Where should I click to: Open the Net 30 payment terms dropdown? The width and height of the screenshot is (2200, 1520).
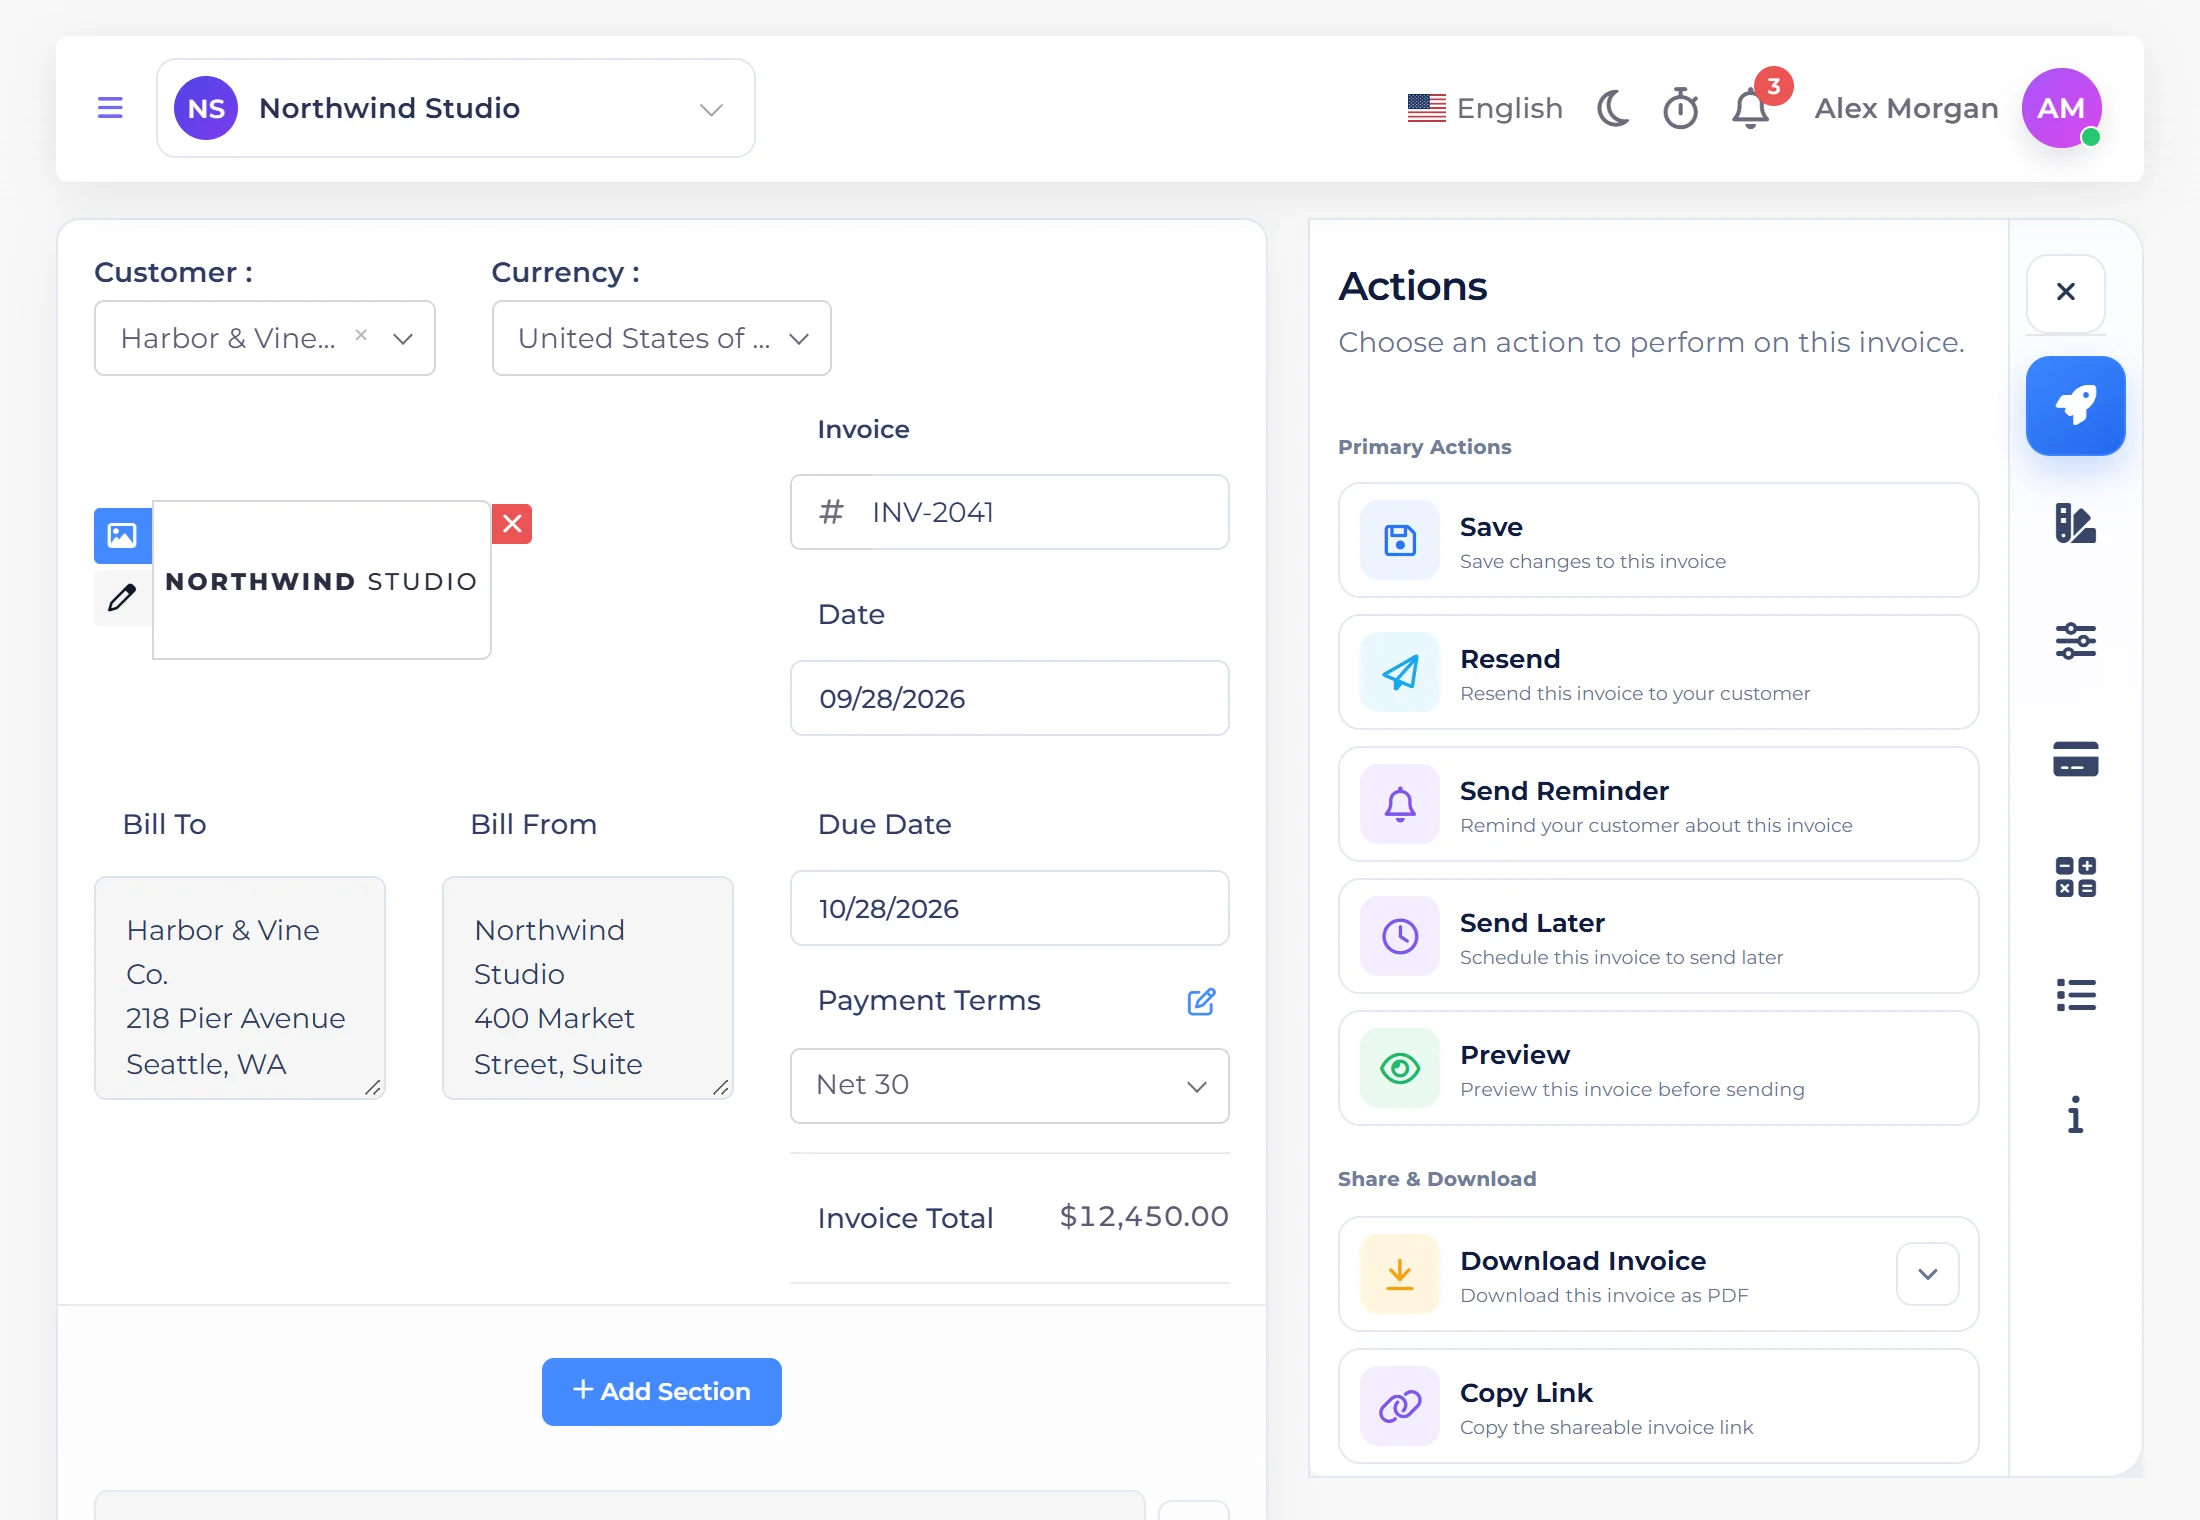1010,1086
